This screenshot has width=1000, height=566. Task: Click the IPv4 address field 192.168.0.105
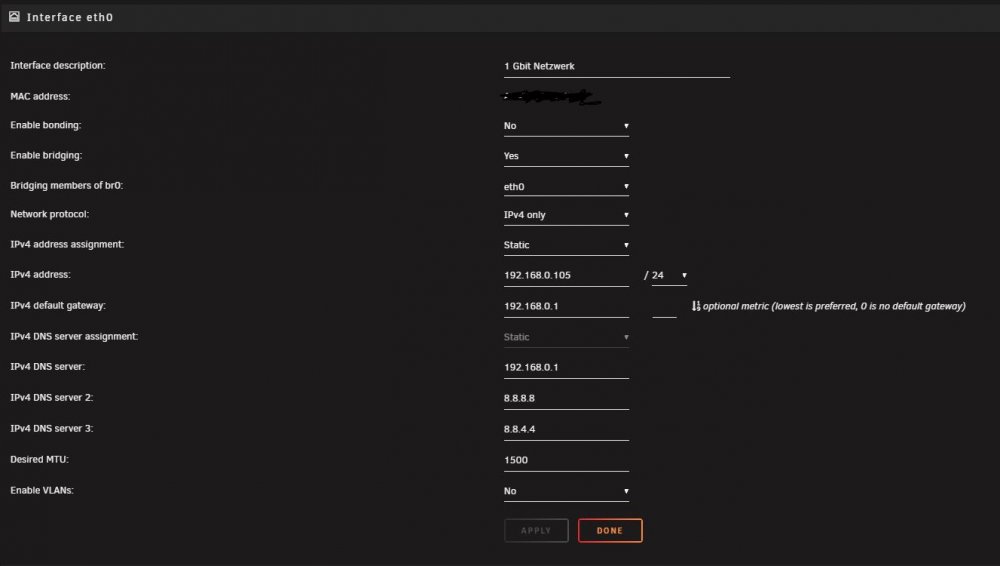click(566, 276)
